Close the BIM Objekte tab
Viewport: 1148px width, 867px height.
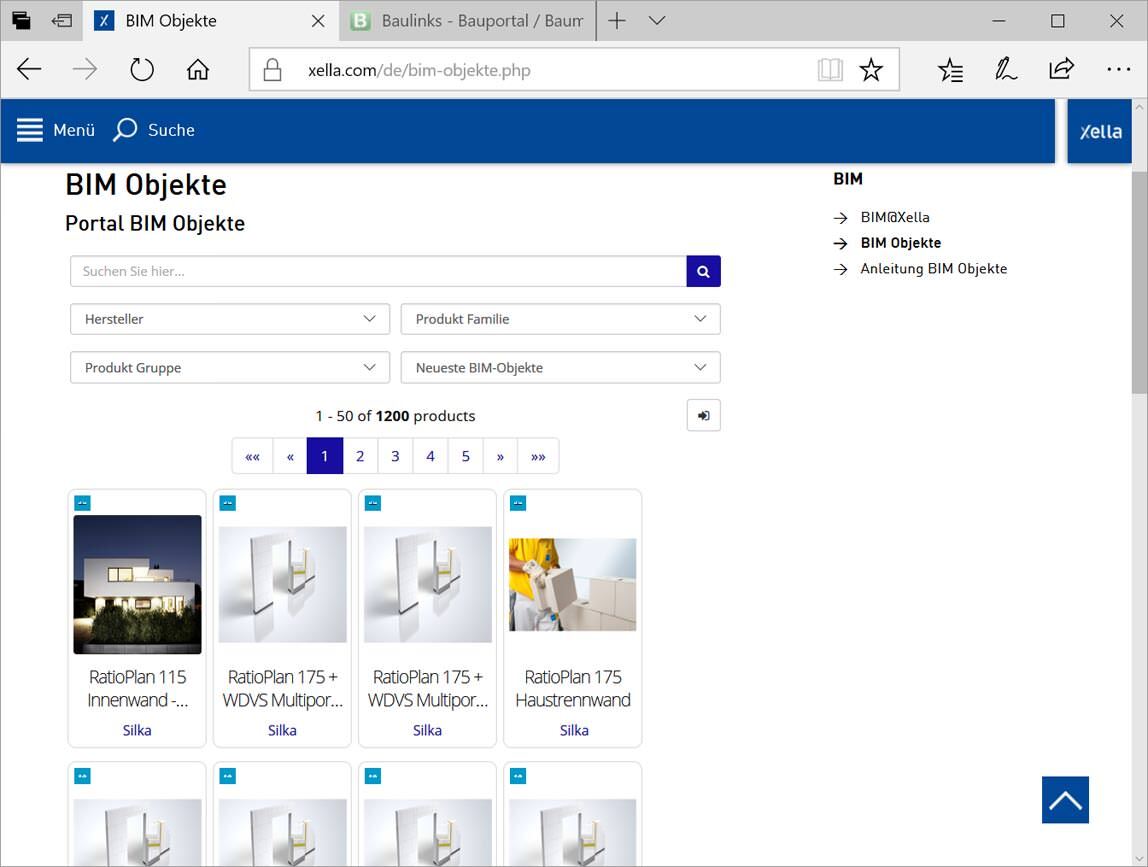(x=318, y=21)
